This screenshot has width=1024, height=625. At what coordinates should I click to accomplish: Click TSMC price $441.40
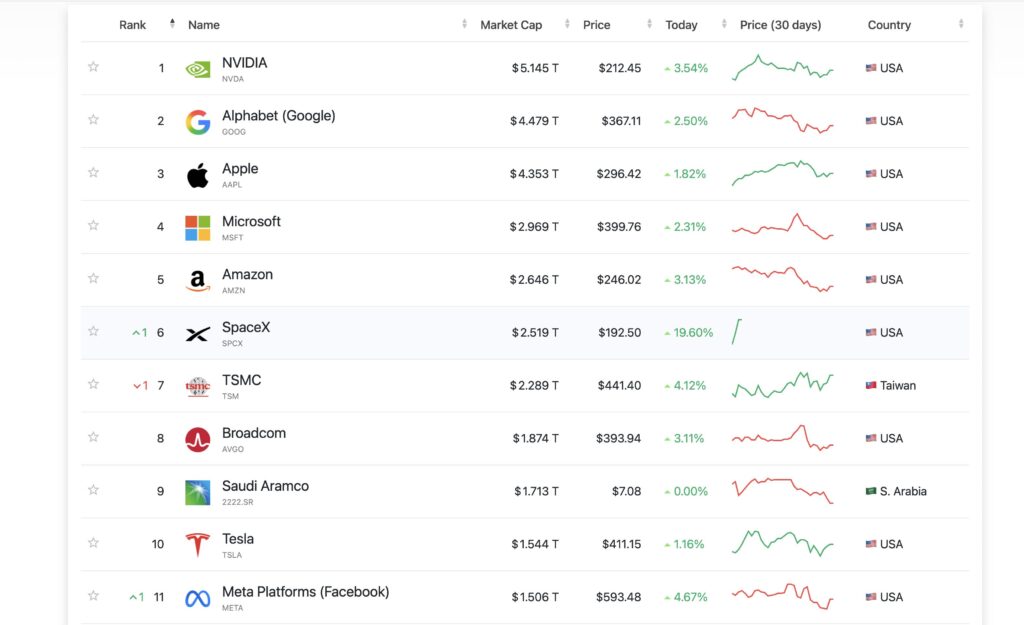[x=619, y=385]
